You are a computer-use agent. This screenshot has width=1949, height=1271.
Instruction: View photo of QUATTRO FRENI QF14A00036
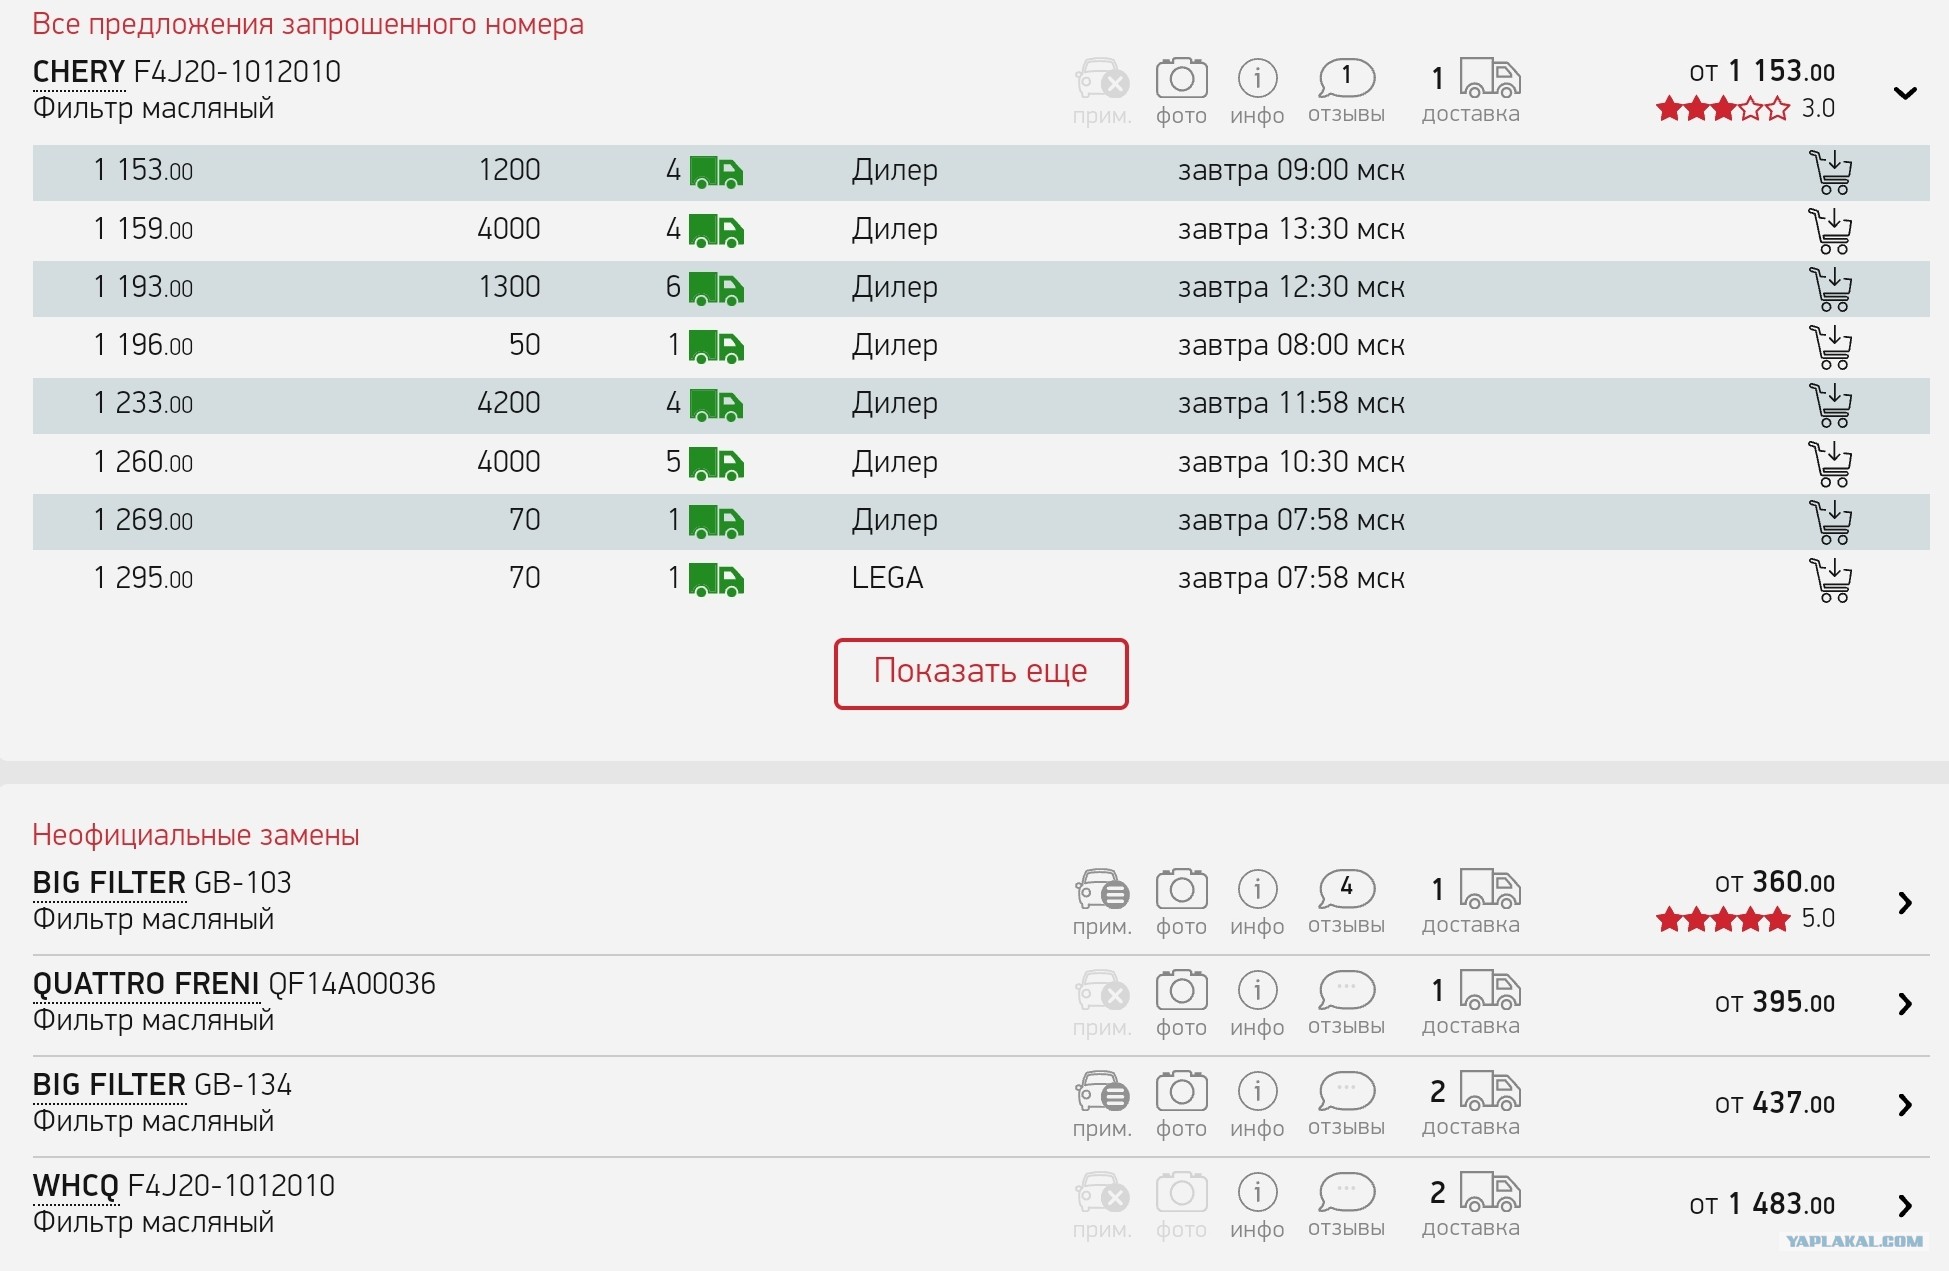[1181, 1004]
